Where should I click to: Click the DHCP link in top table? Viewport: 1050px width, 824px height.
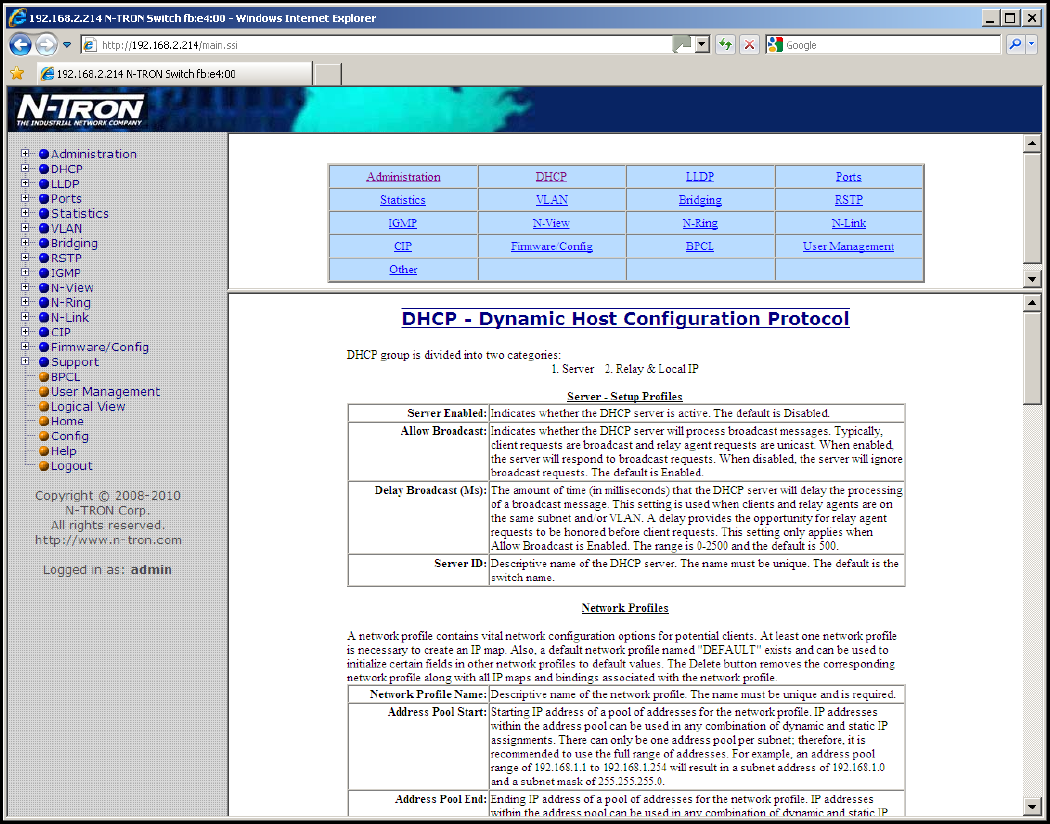pyautogui.click(x=551, y=177)
